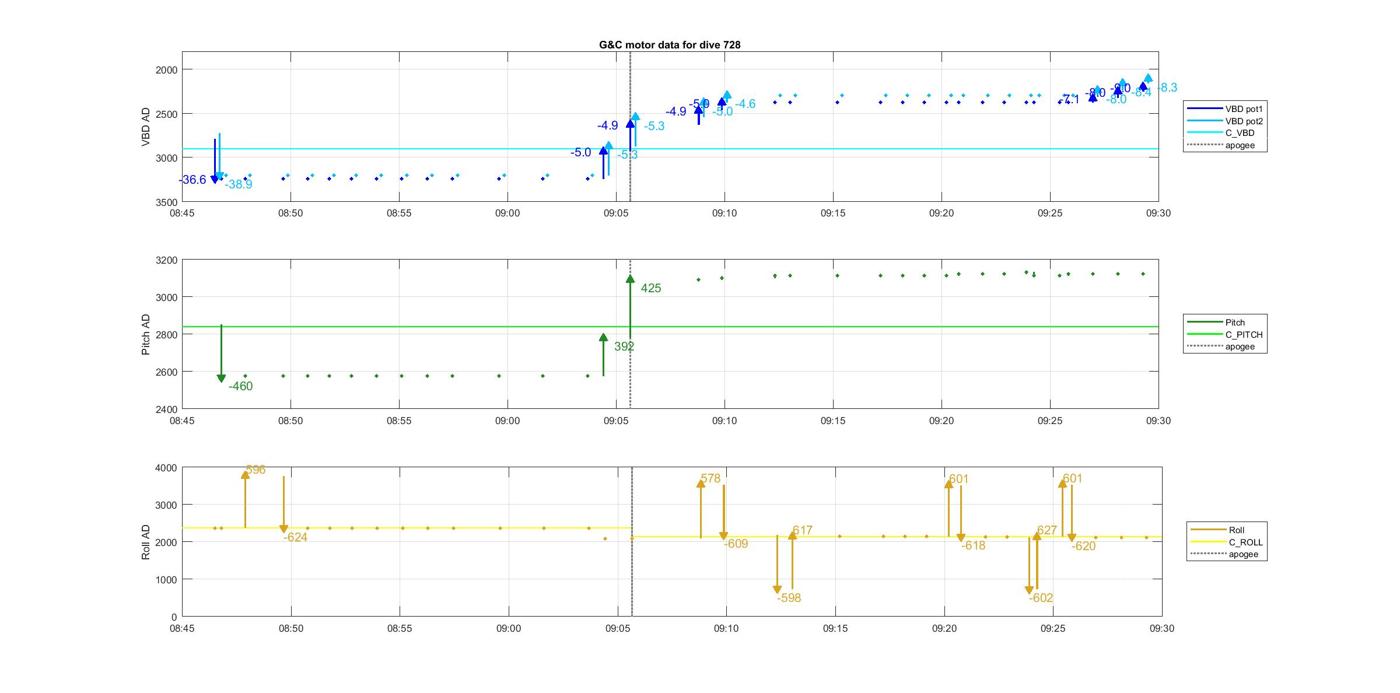Click the '09:00' time tick under VBD plot
Image resolution: width=1400 pixels, height=693 pixels.
click(507, 213)
